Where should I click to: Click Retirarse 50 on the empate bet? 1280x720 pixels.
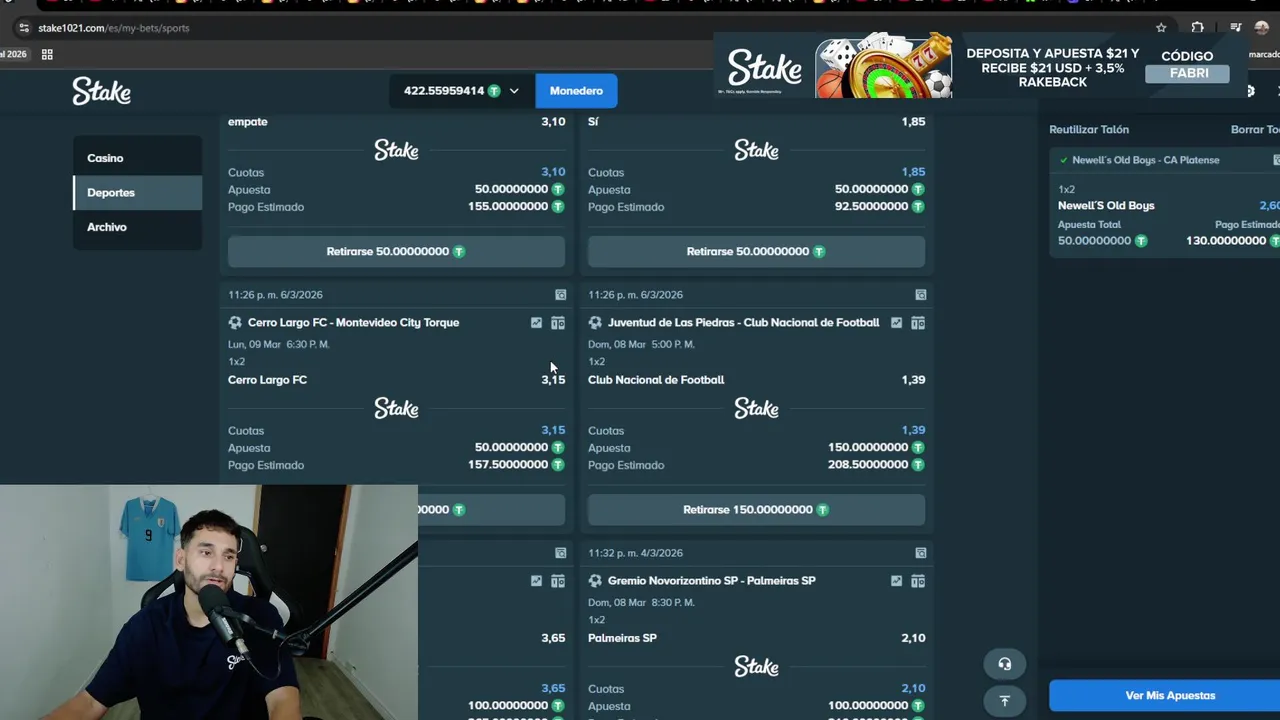(396, 251)
